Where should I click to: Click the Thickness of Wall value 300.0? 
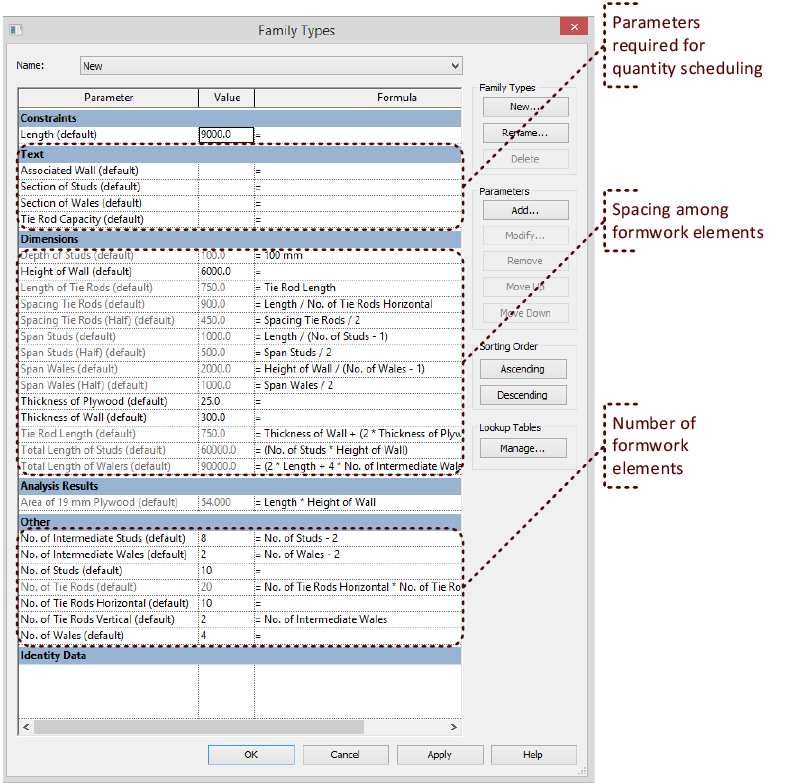tap(225, 417)
